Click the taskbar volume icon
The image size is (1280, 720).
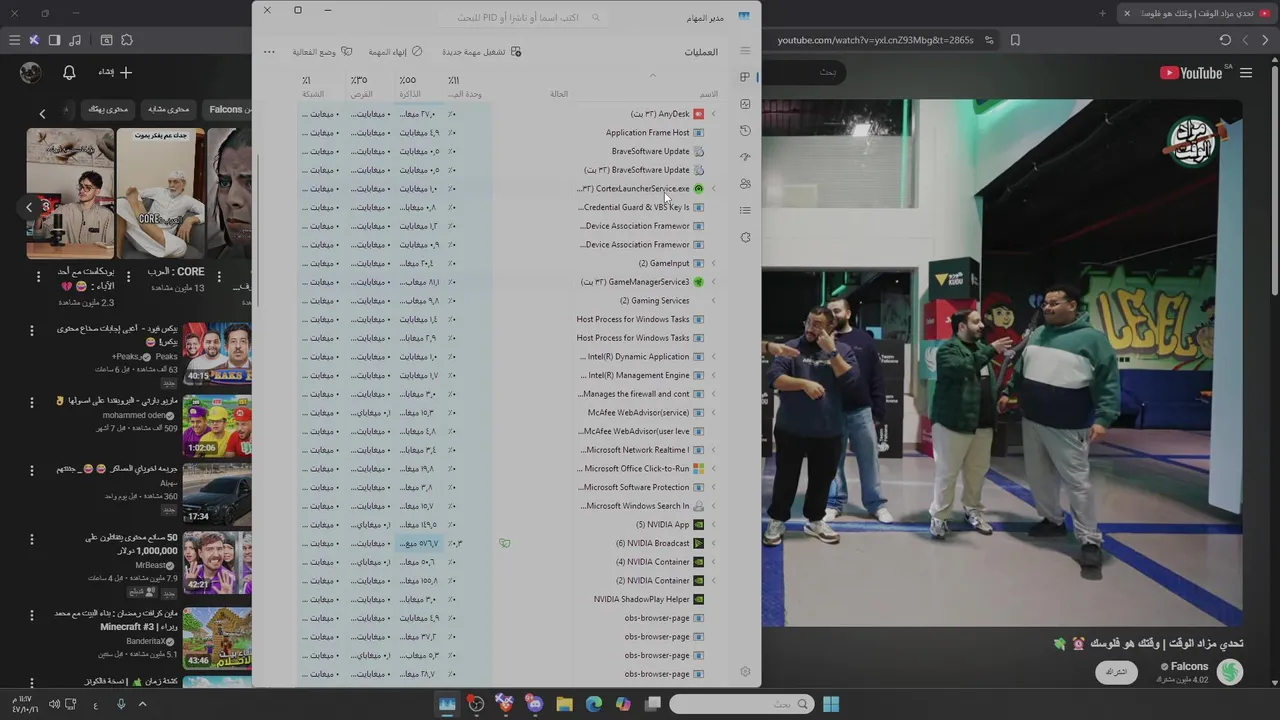pyautogui.click(x=54, y=704)
